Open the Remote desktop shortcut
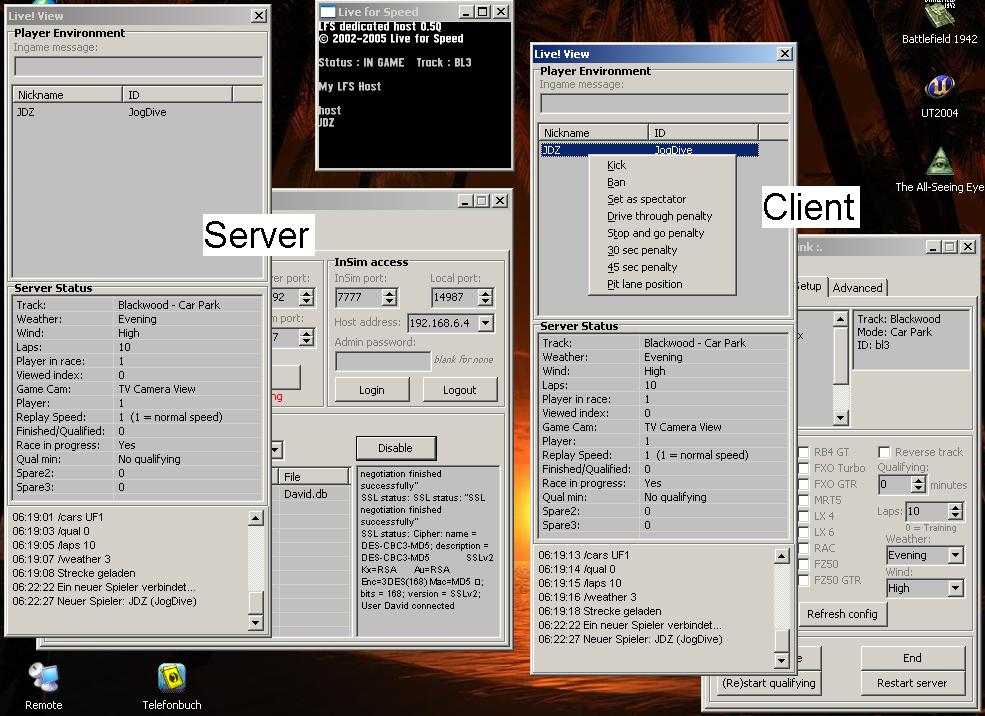This screenshot has width=985, height=716. [42, 679]
